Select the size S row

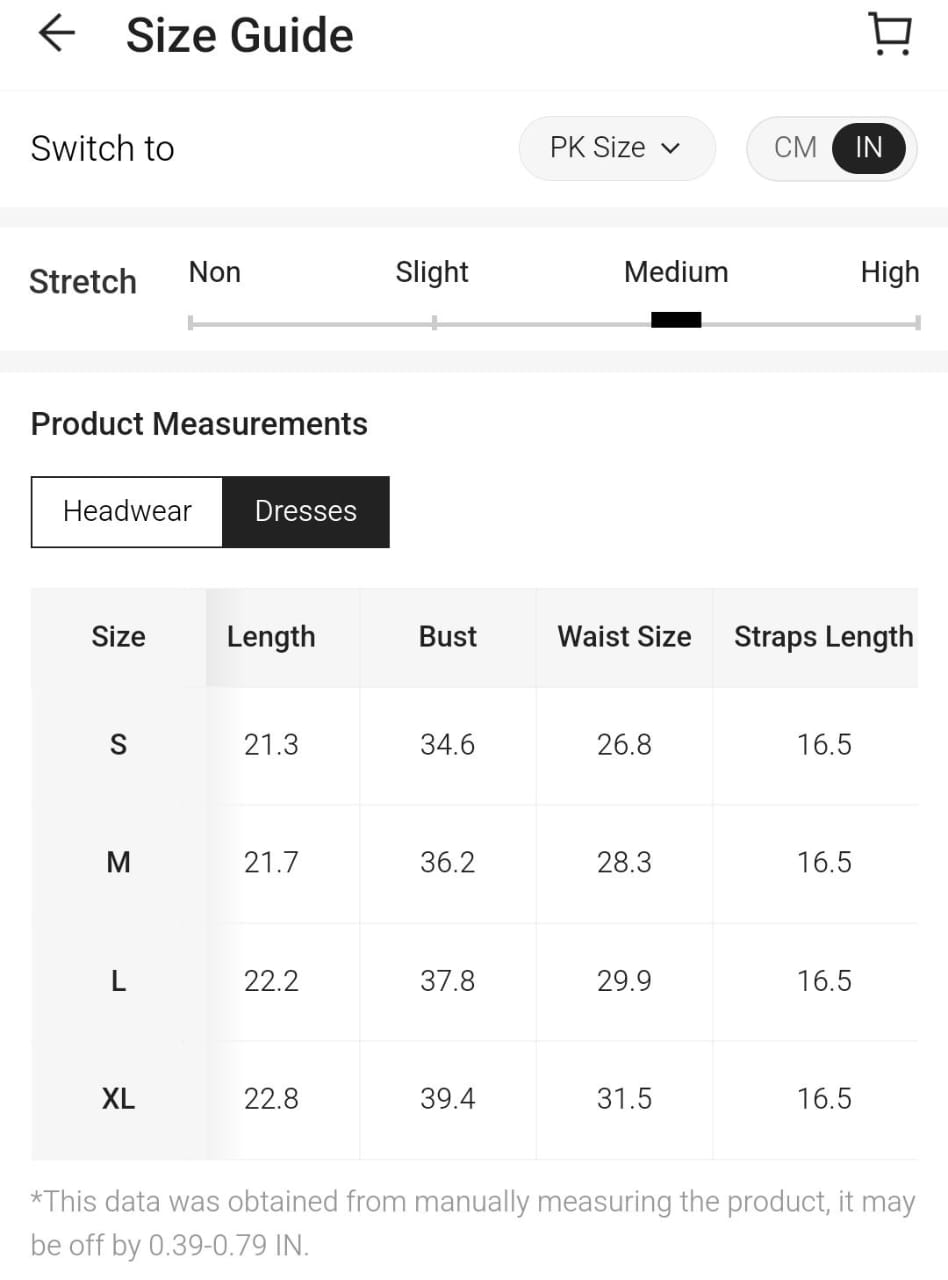pyautogui.click(x=118, y=745)
